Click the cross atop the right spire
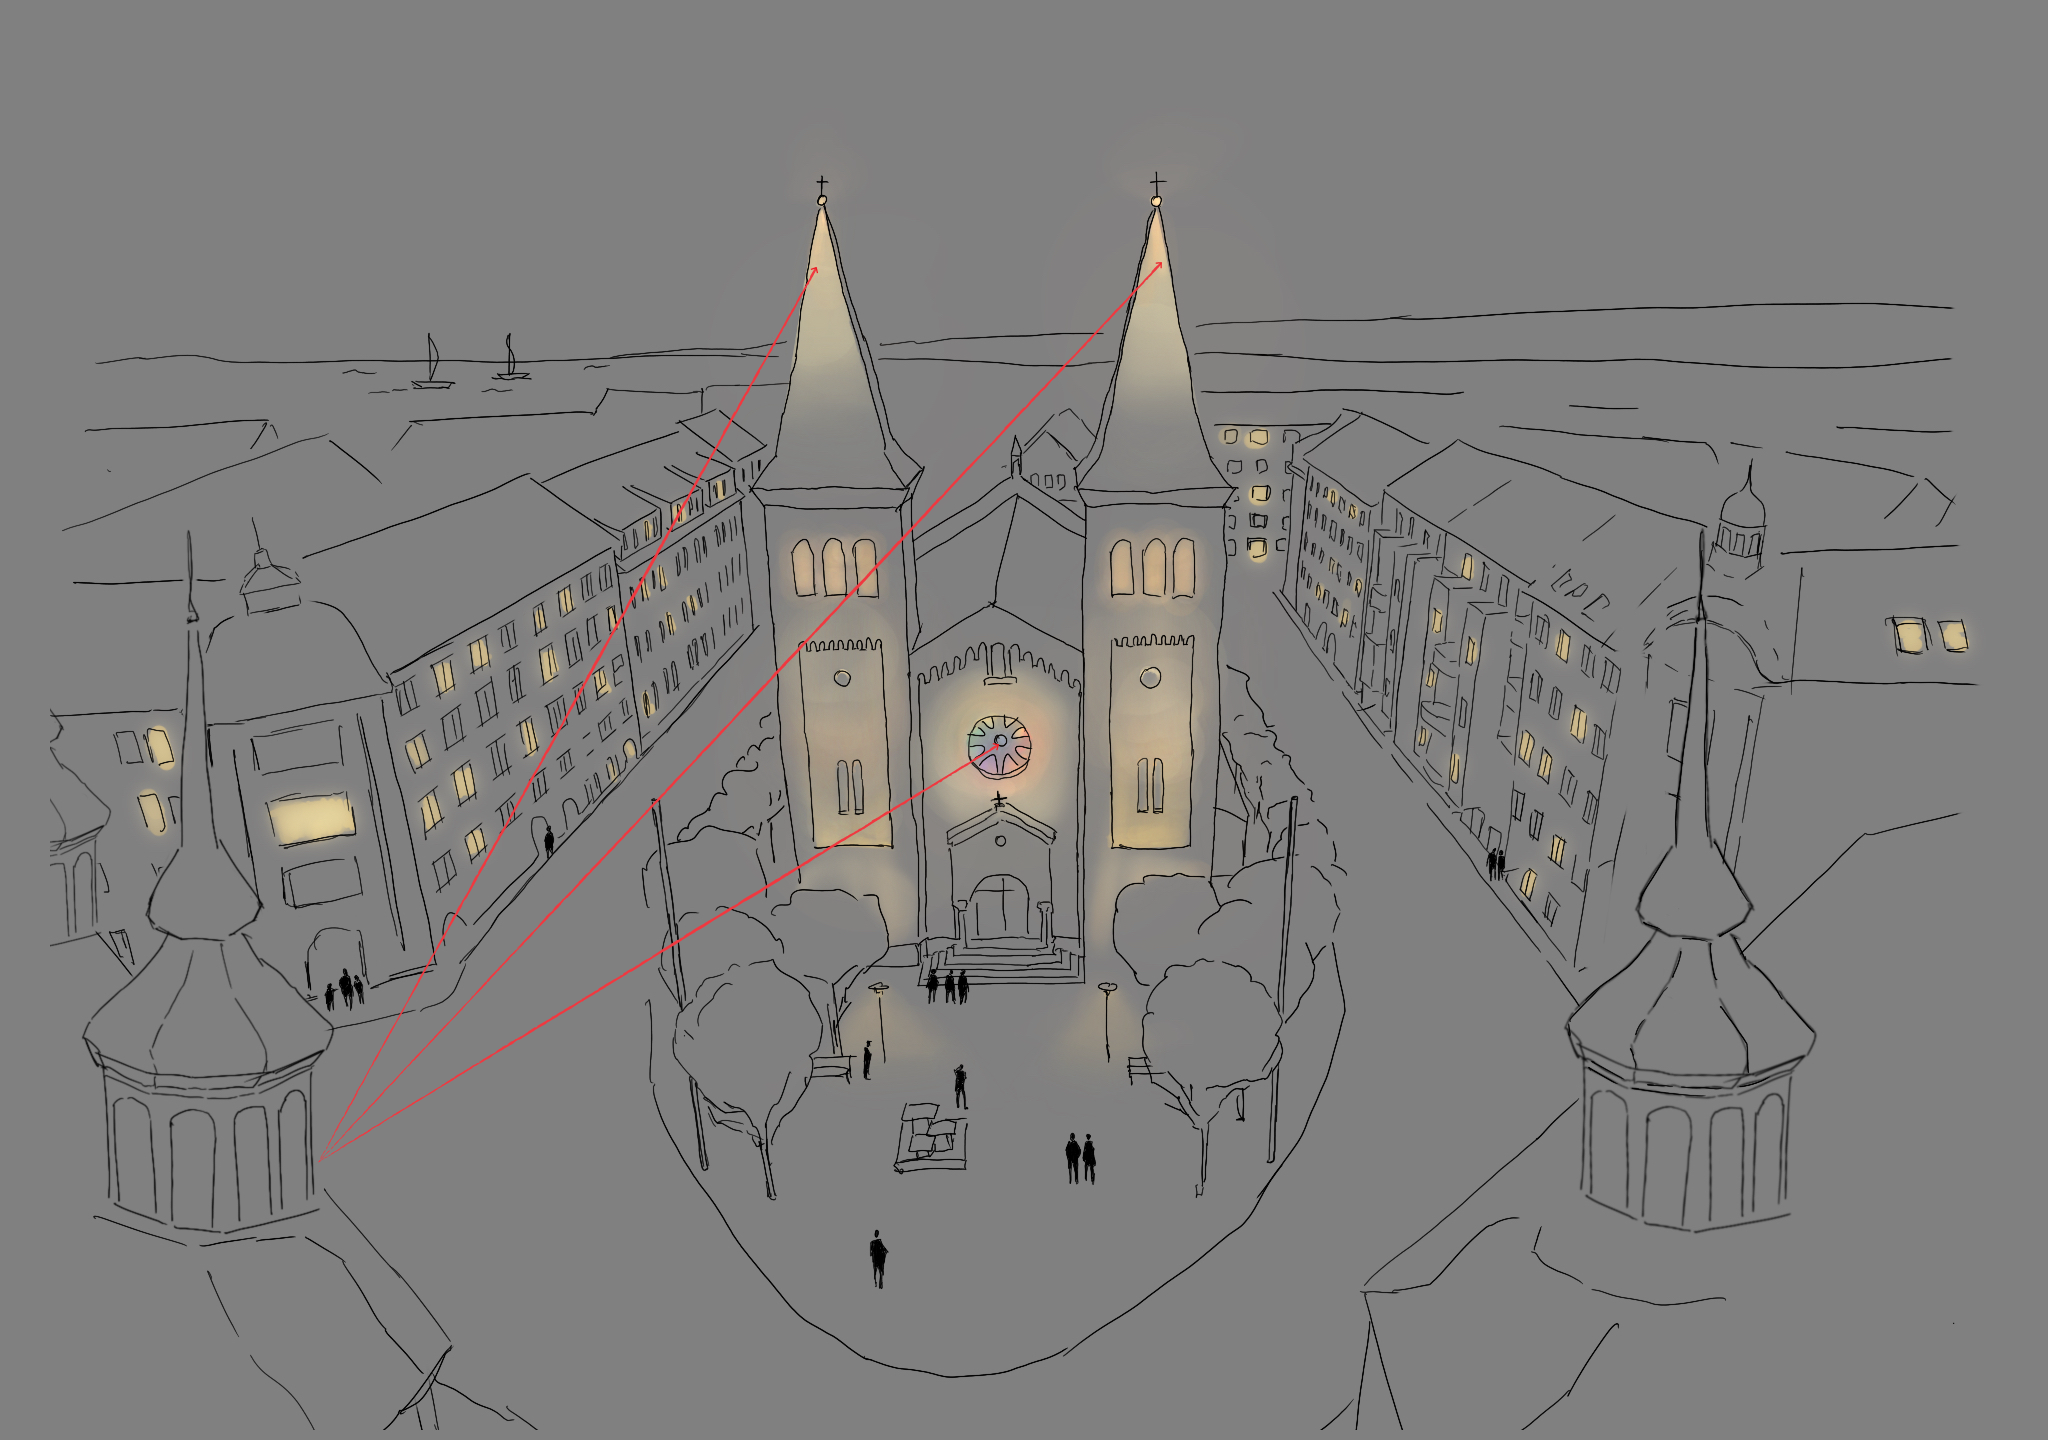 (x=1157, y=184)
